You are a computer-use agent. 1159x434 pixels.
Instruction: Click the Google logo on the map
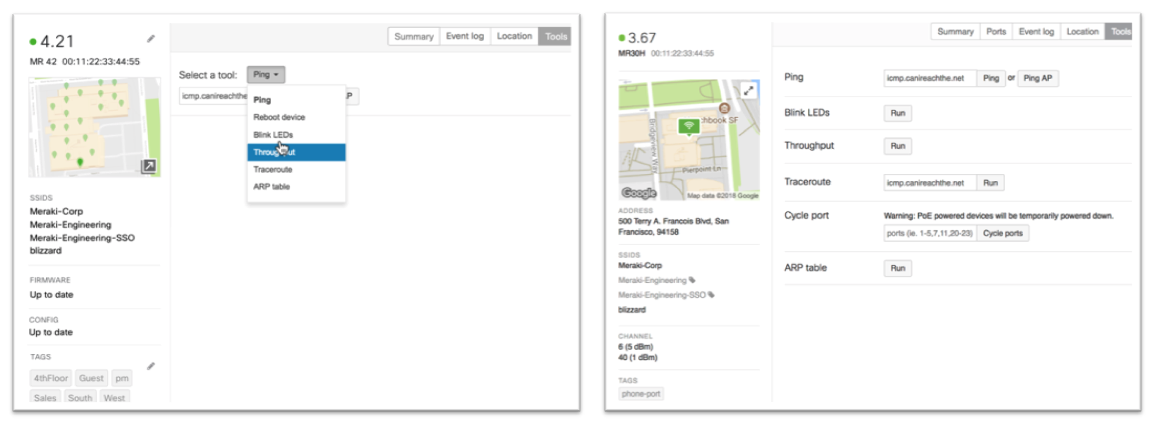pyautogui.click(x=639, y=193)
